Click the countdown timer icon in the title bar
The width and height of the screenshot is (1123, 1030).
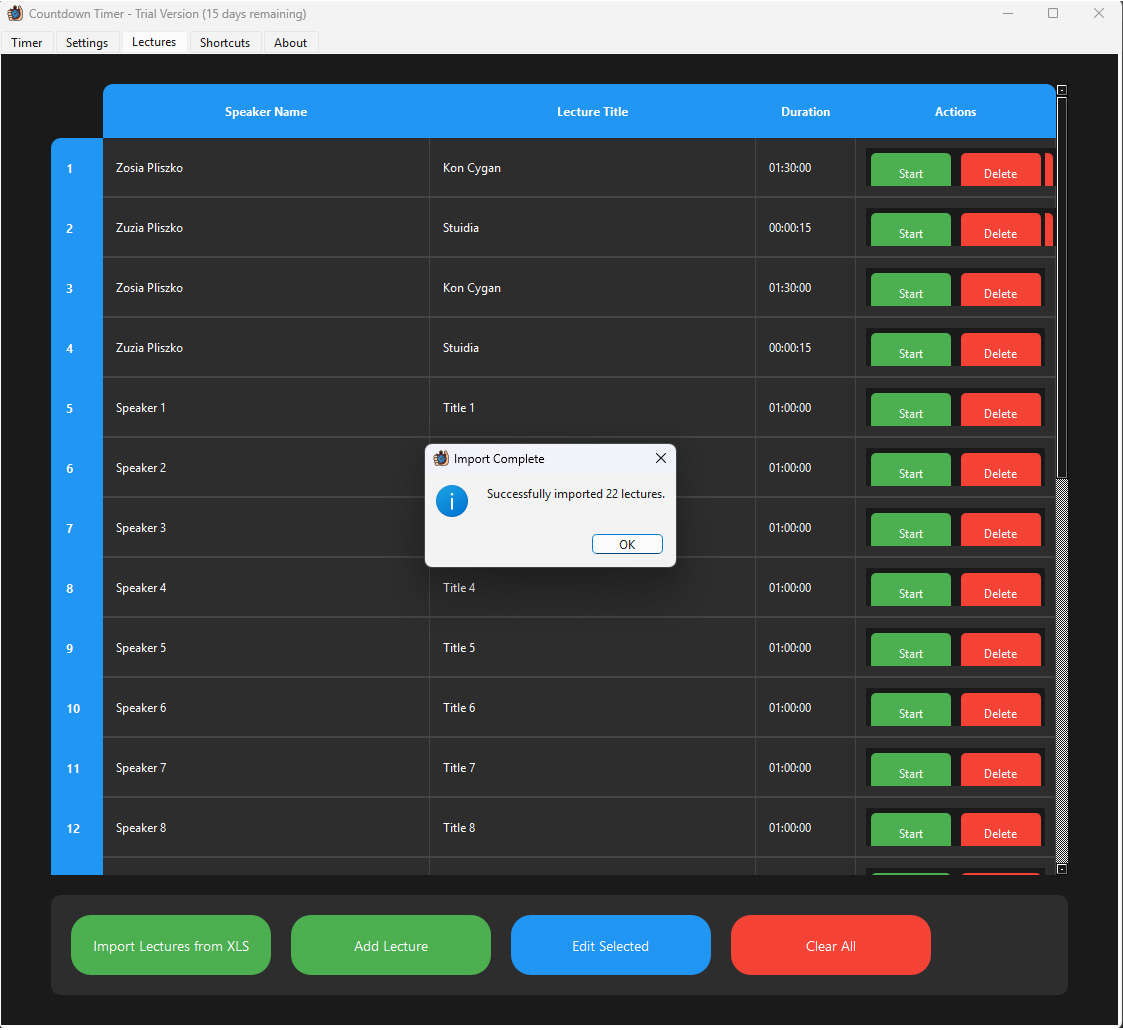coord(13,13)
